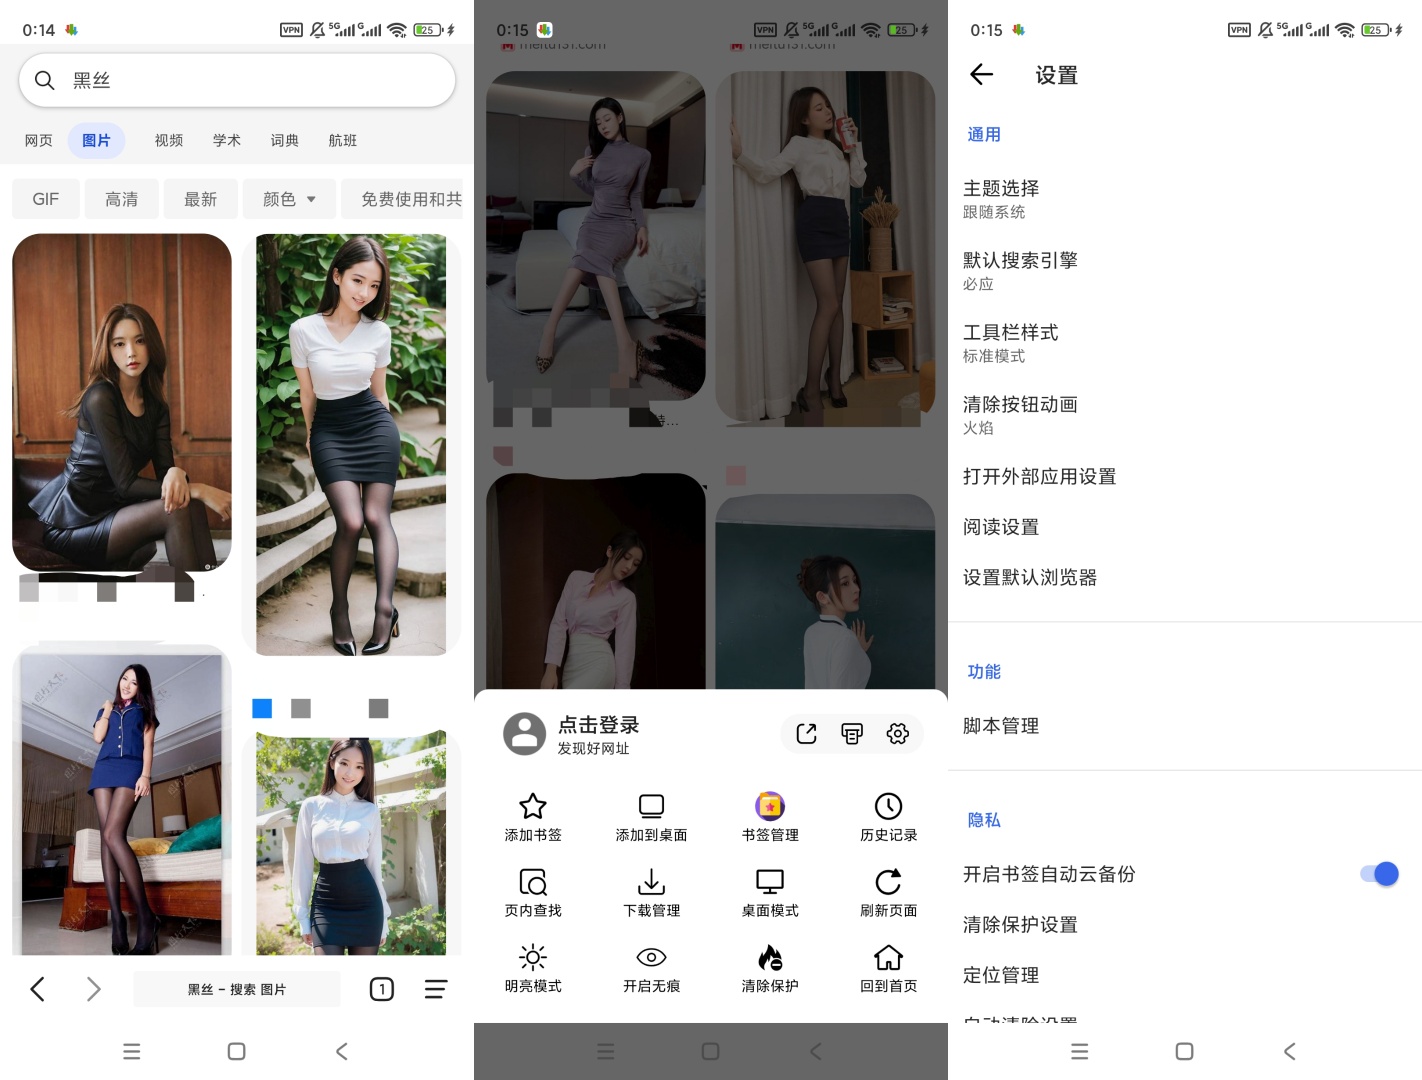The image size is (1422, 1080).
Task: Tap 刷新页面 refresh icon
Action: (888, 882)
